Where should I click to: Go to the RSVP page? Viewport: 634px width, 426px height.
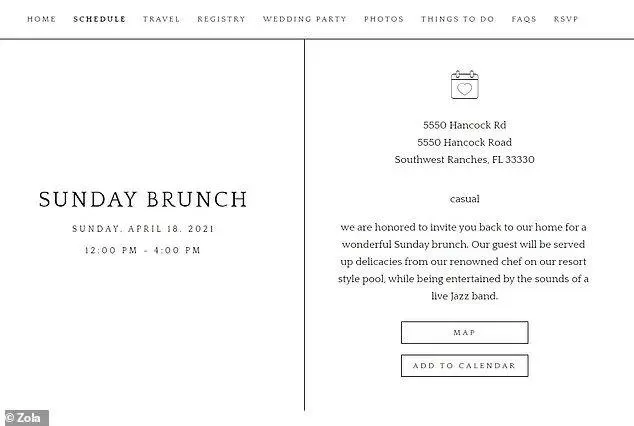pos(566,19)
